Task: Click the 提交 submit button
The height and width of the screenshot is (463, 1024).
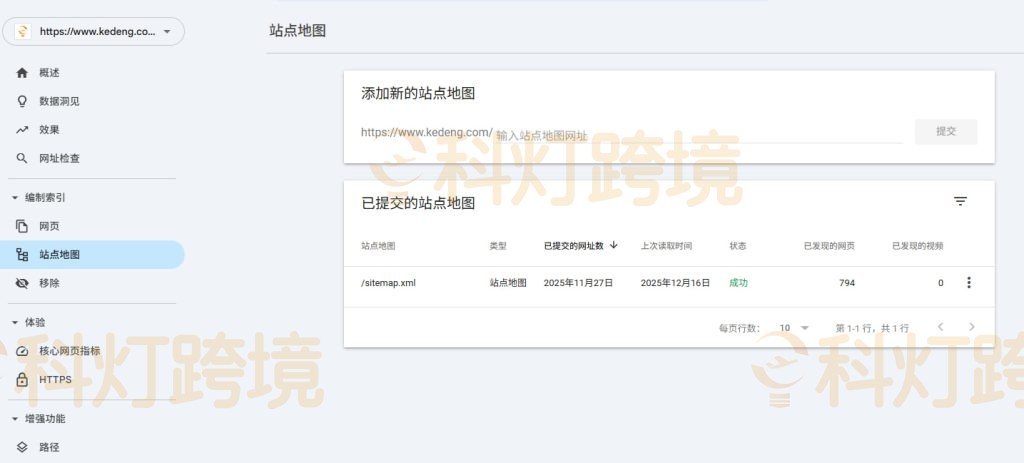Action: (946, 131)
